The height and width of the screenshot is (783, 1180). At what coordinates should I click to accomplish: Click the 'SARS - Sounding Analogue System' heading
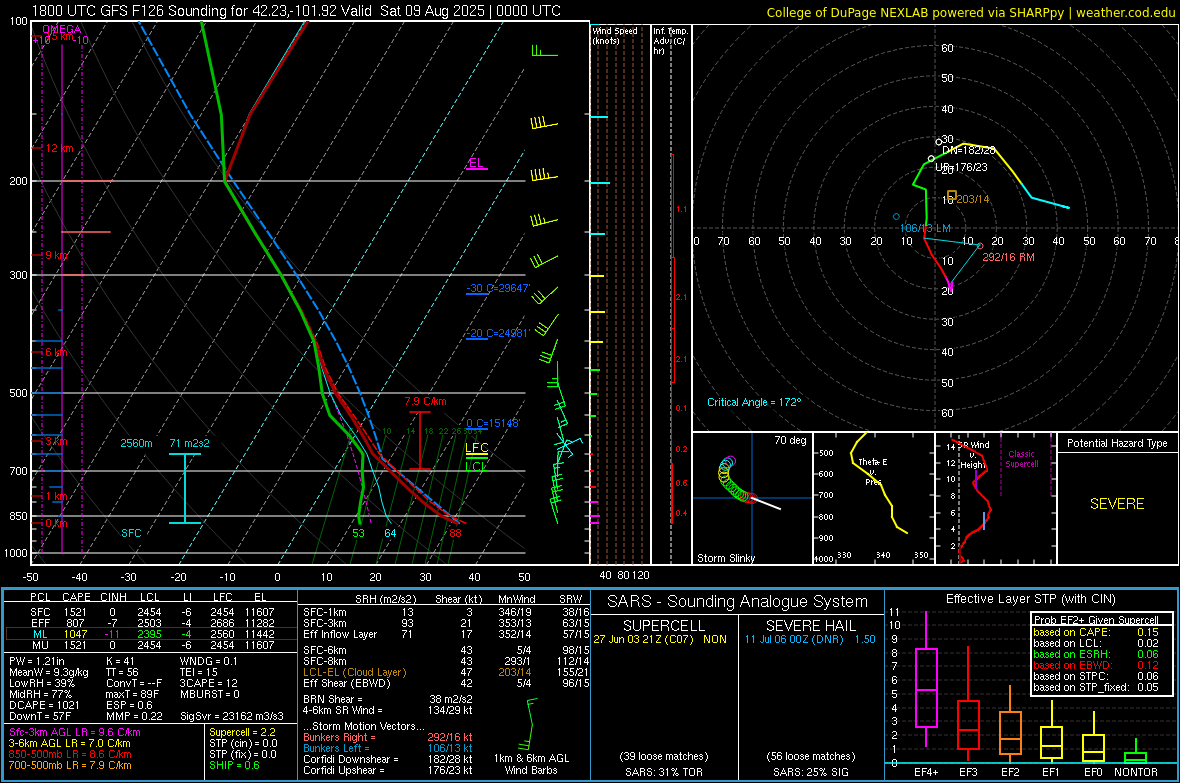point(738,602)
